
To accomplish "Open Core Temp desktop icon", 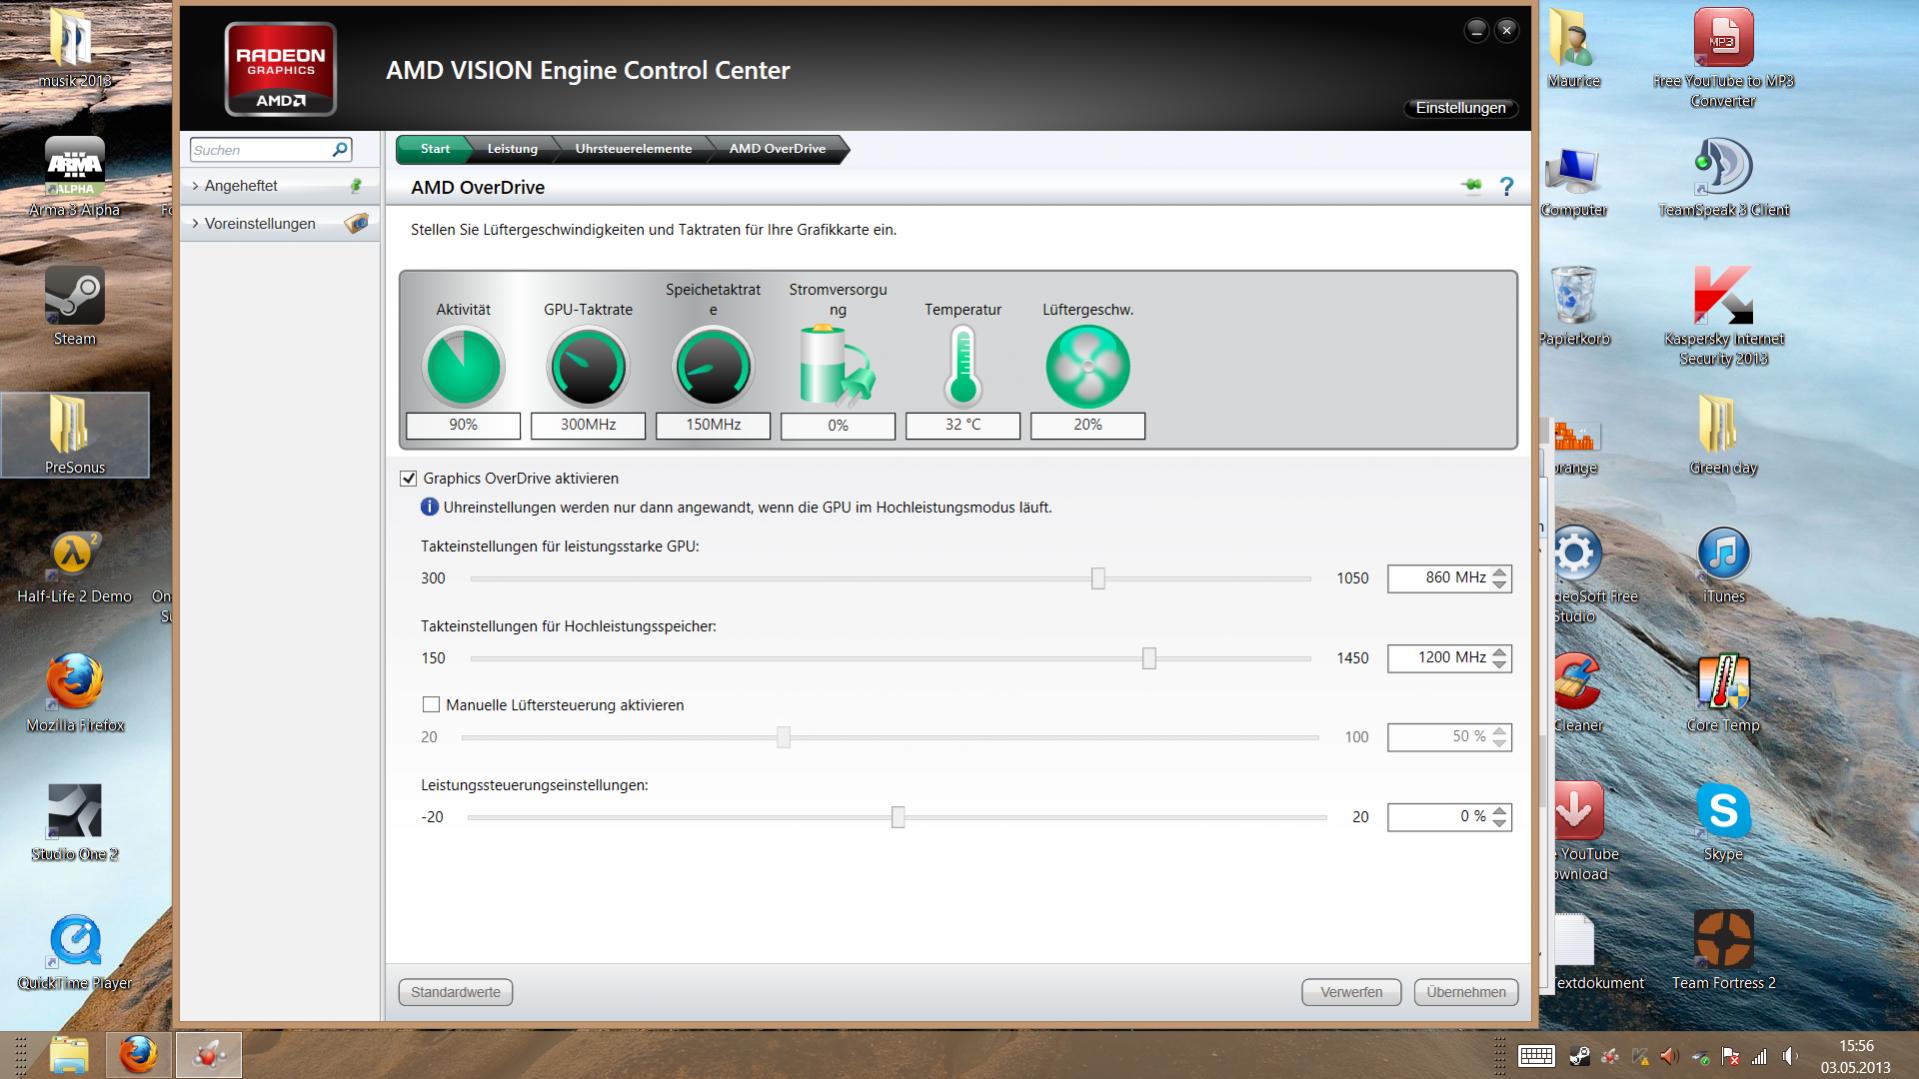I will (x=1723, y=693).
